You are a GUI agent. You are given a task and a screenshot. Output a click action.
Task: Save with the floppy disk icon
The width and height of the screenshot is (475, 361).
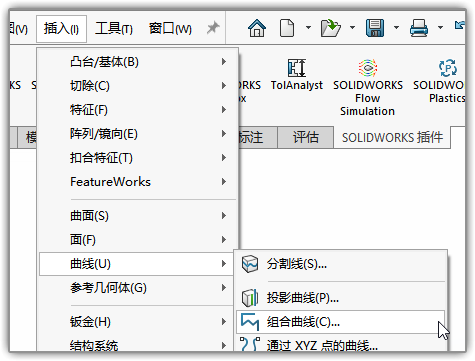coord(375,28)
